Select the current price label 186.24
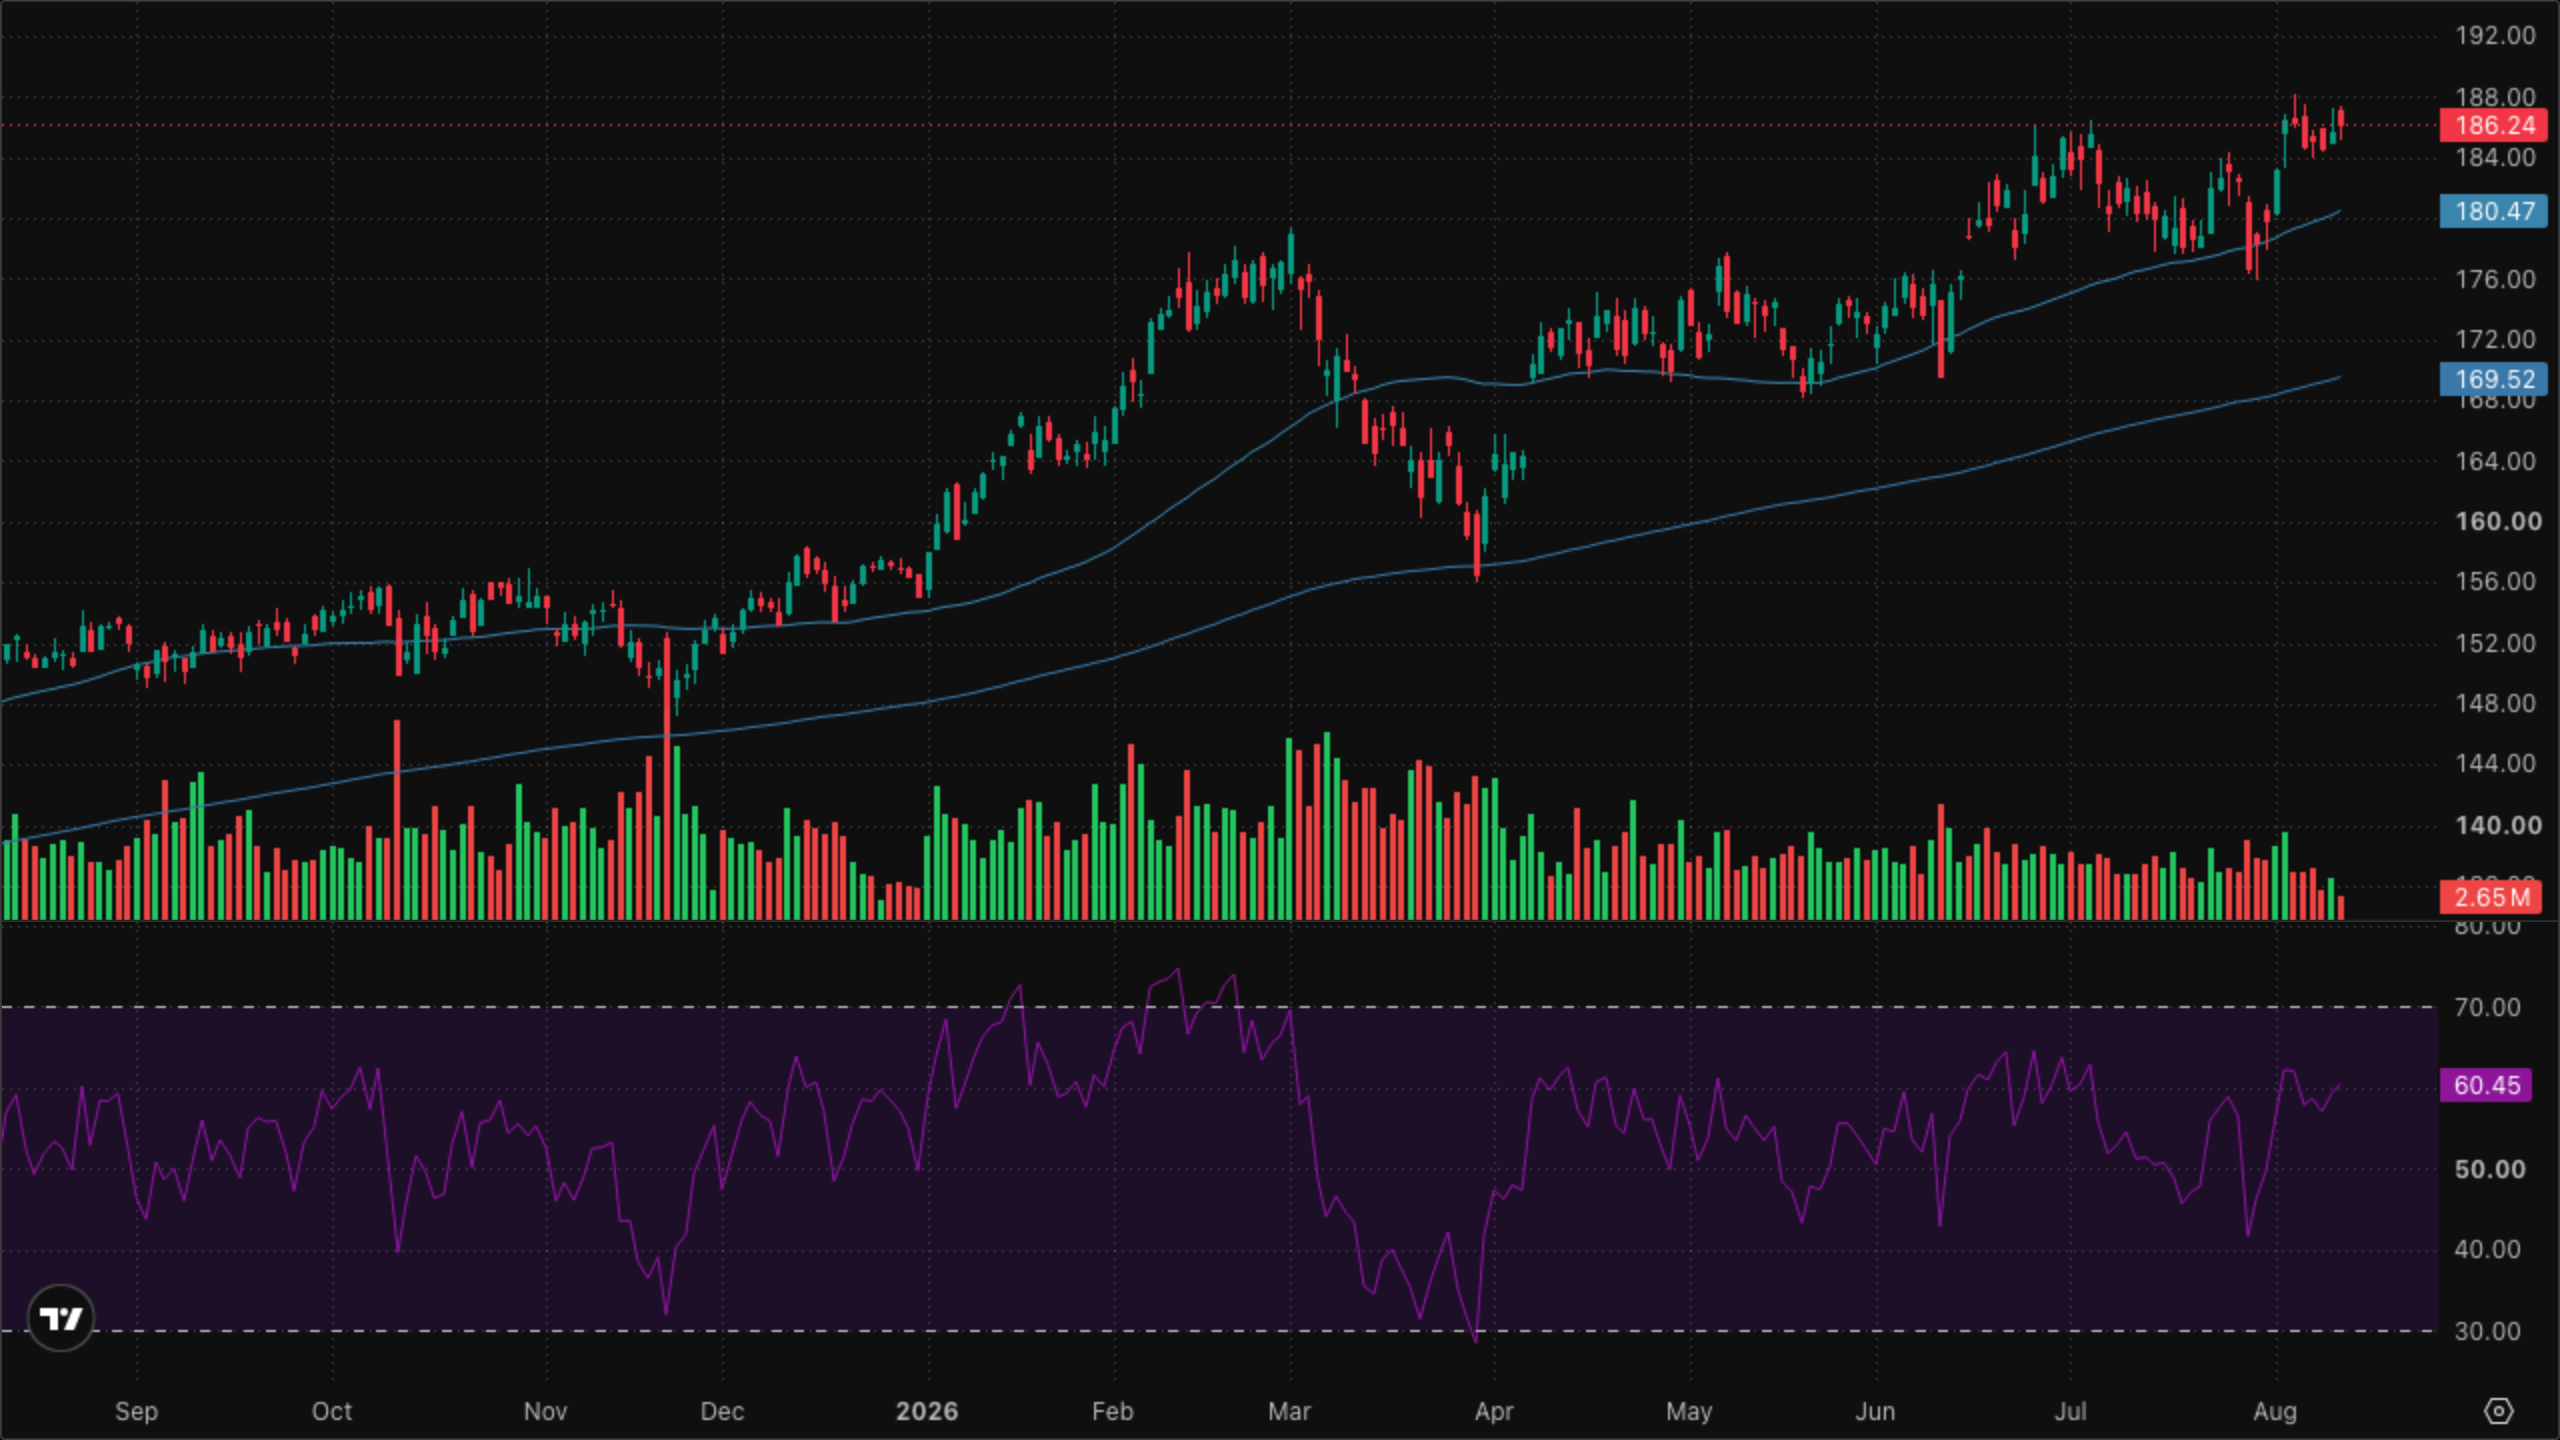 point(2494,125)
